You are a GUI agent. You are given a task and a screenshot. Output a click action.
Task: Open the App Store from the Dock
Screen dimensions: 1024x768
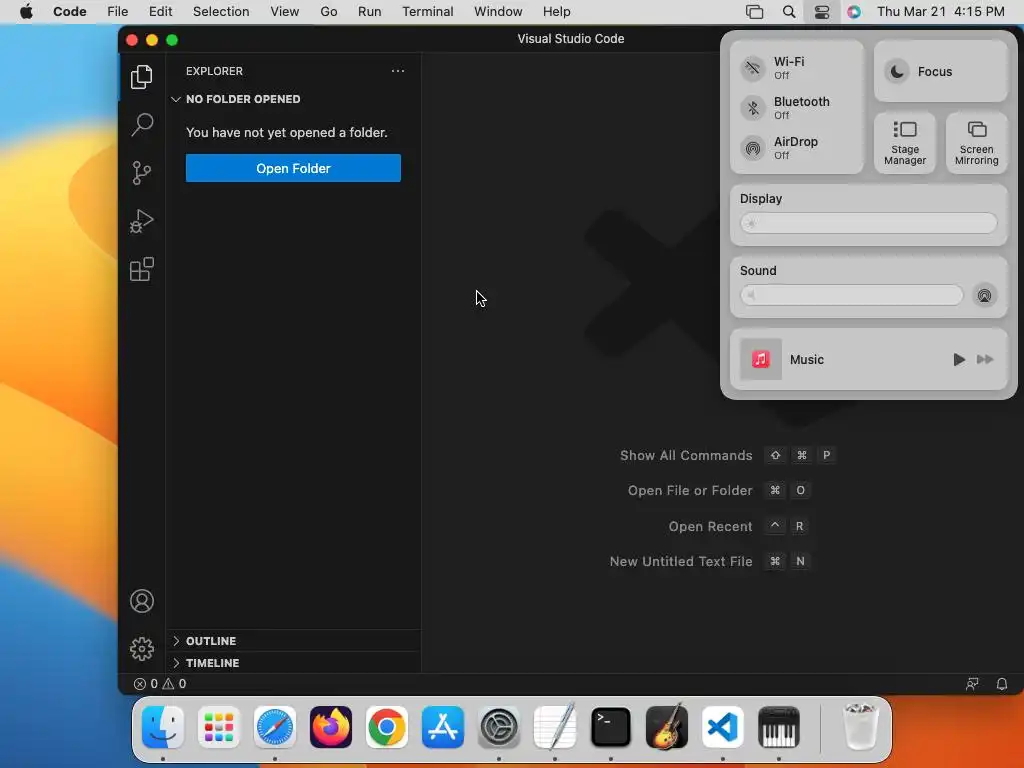443,727
